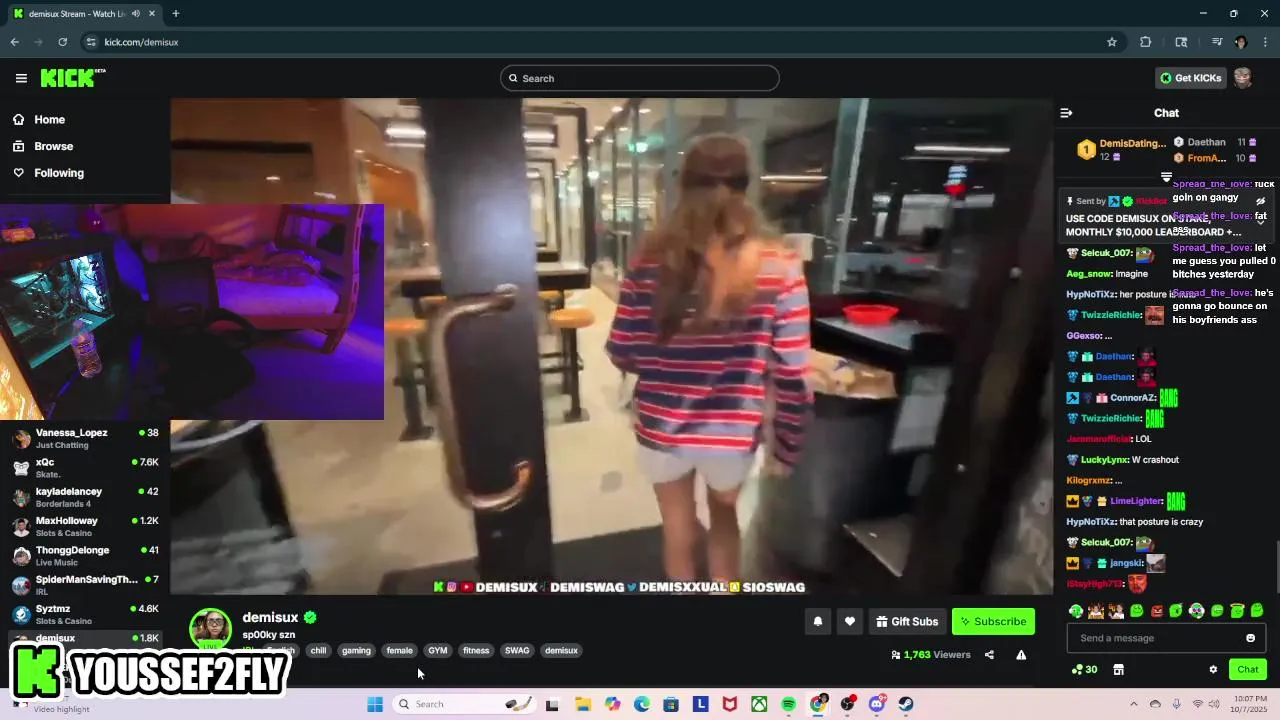The width and height of the screenshot is (1280, 720).
Task: Open xQc channel in the sidebar
Action: tap(85, 467)
